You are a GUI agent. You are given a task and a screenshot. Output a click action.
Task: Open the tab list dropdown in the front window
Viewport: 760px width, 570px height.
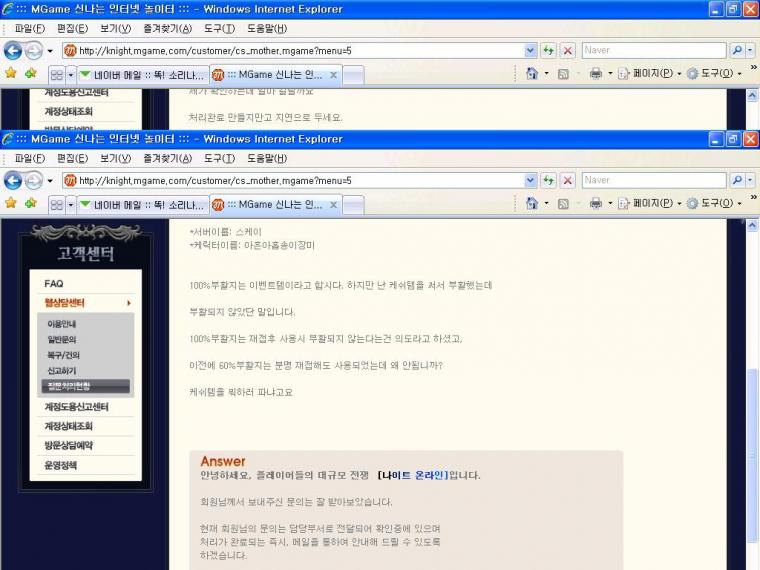(x=71, y=205)
